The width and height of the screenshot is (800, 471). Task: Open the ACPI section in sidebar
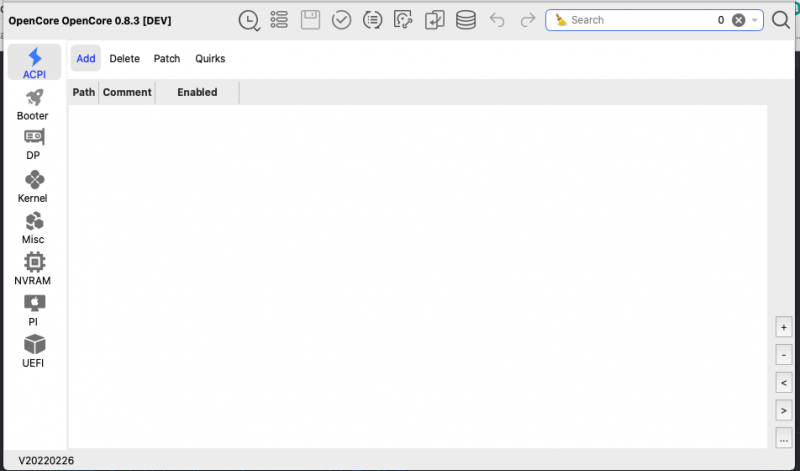pos(34,62)
